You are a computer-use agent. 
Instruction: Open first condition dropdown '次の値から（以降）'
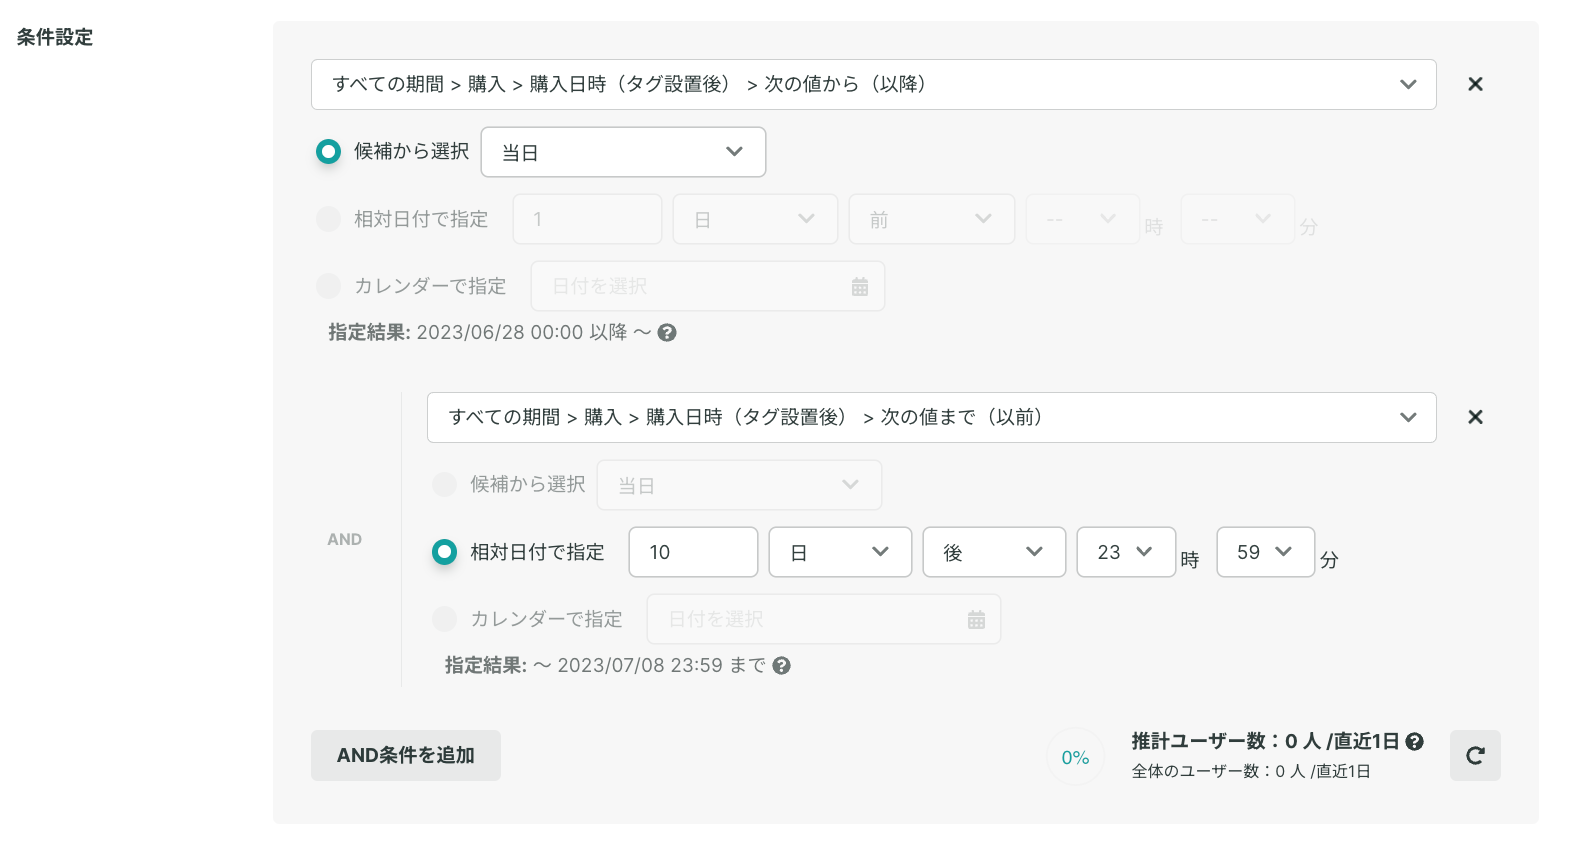[874, 84]
